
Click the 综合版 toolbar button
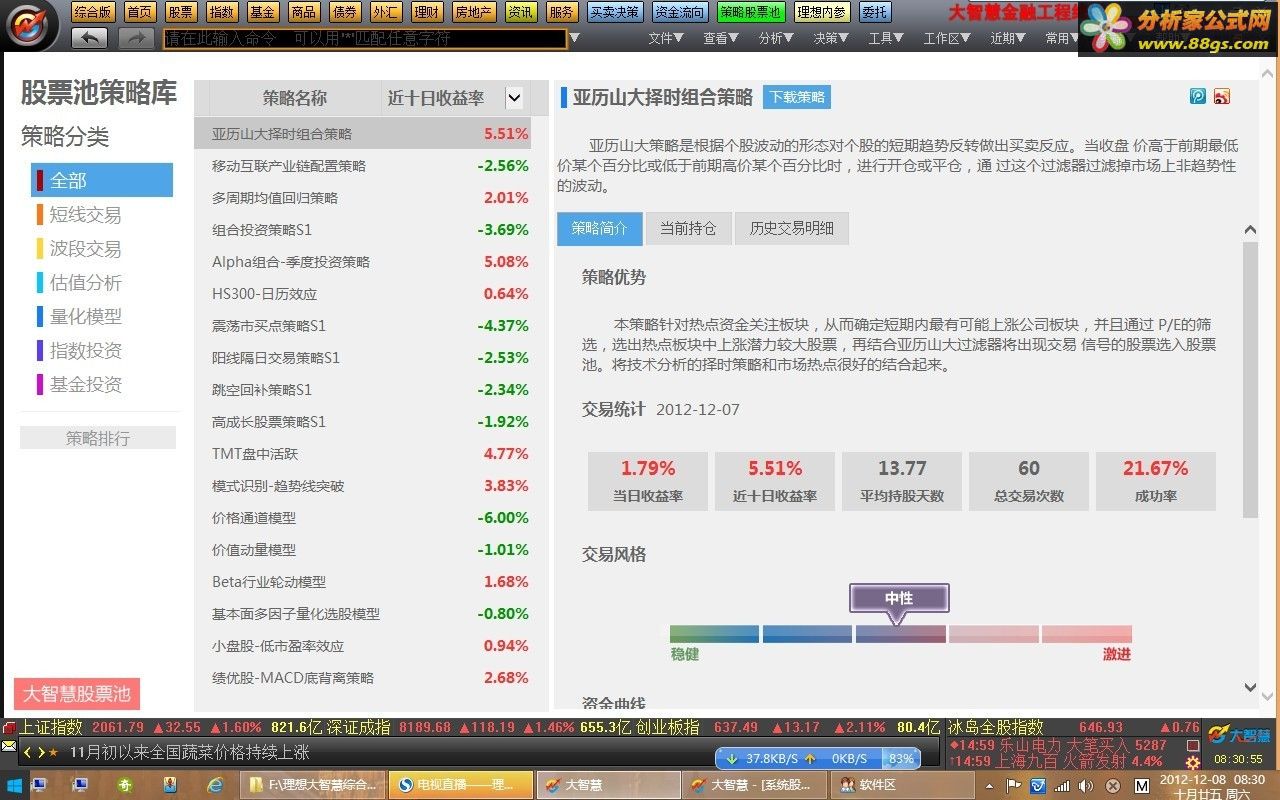coord(93,12)
